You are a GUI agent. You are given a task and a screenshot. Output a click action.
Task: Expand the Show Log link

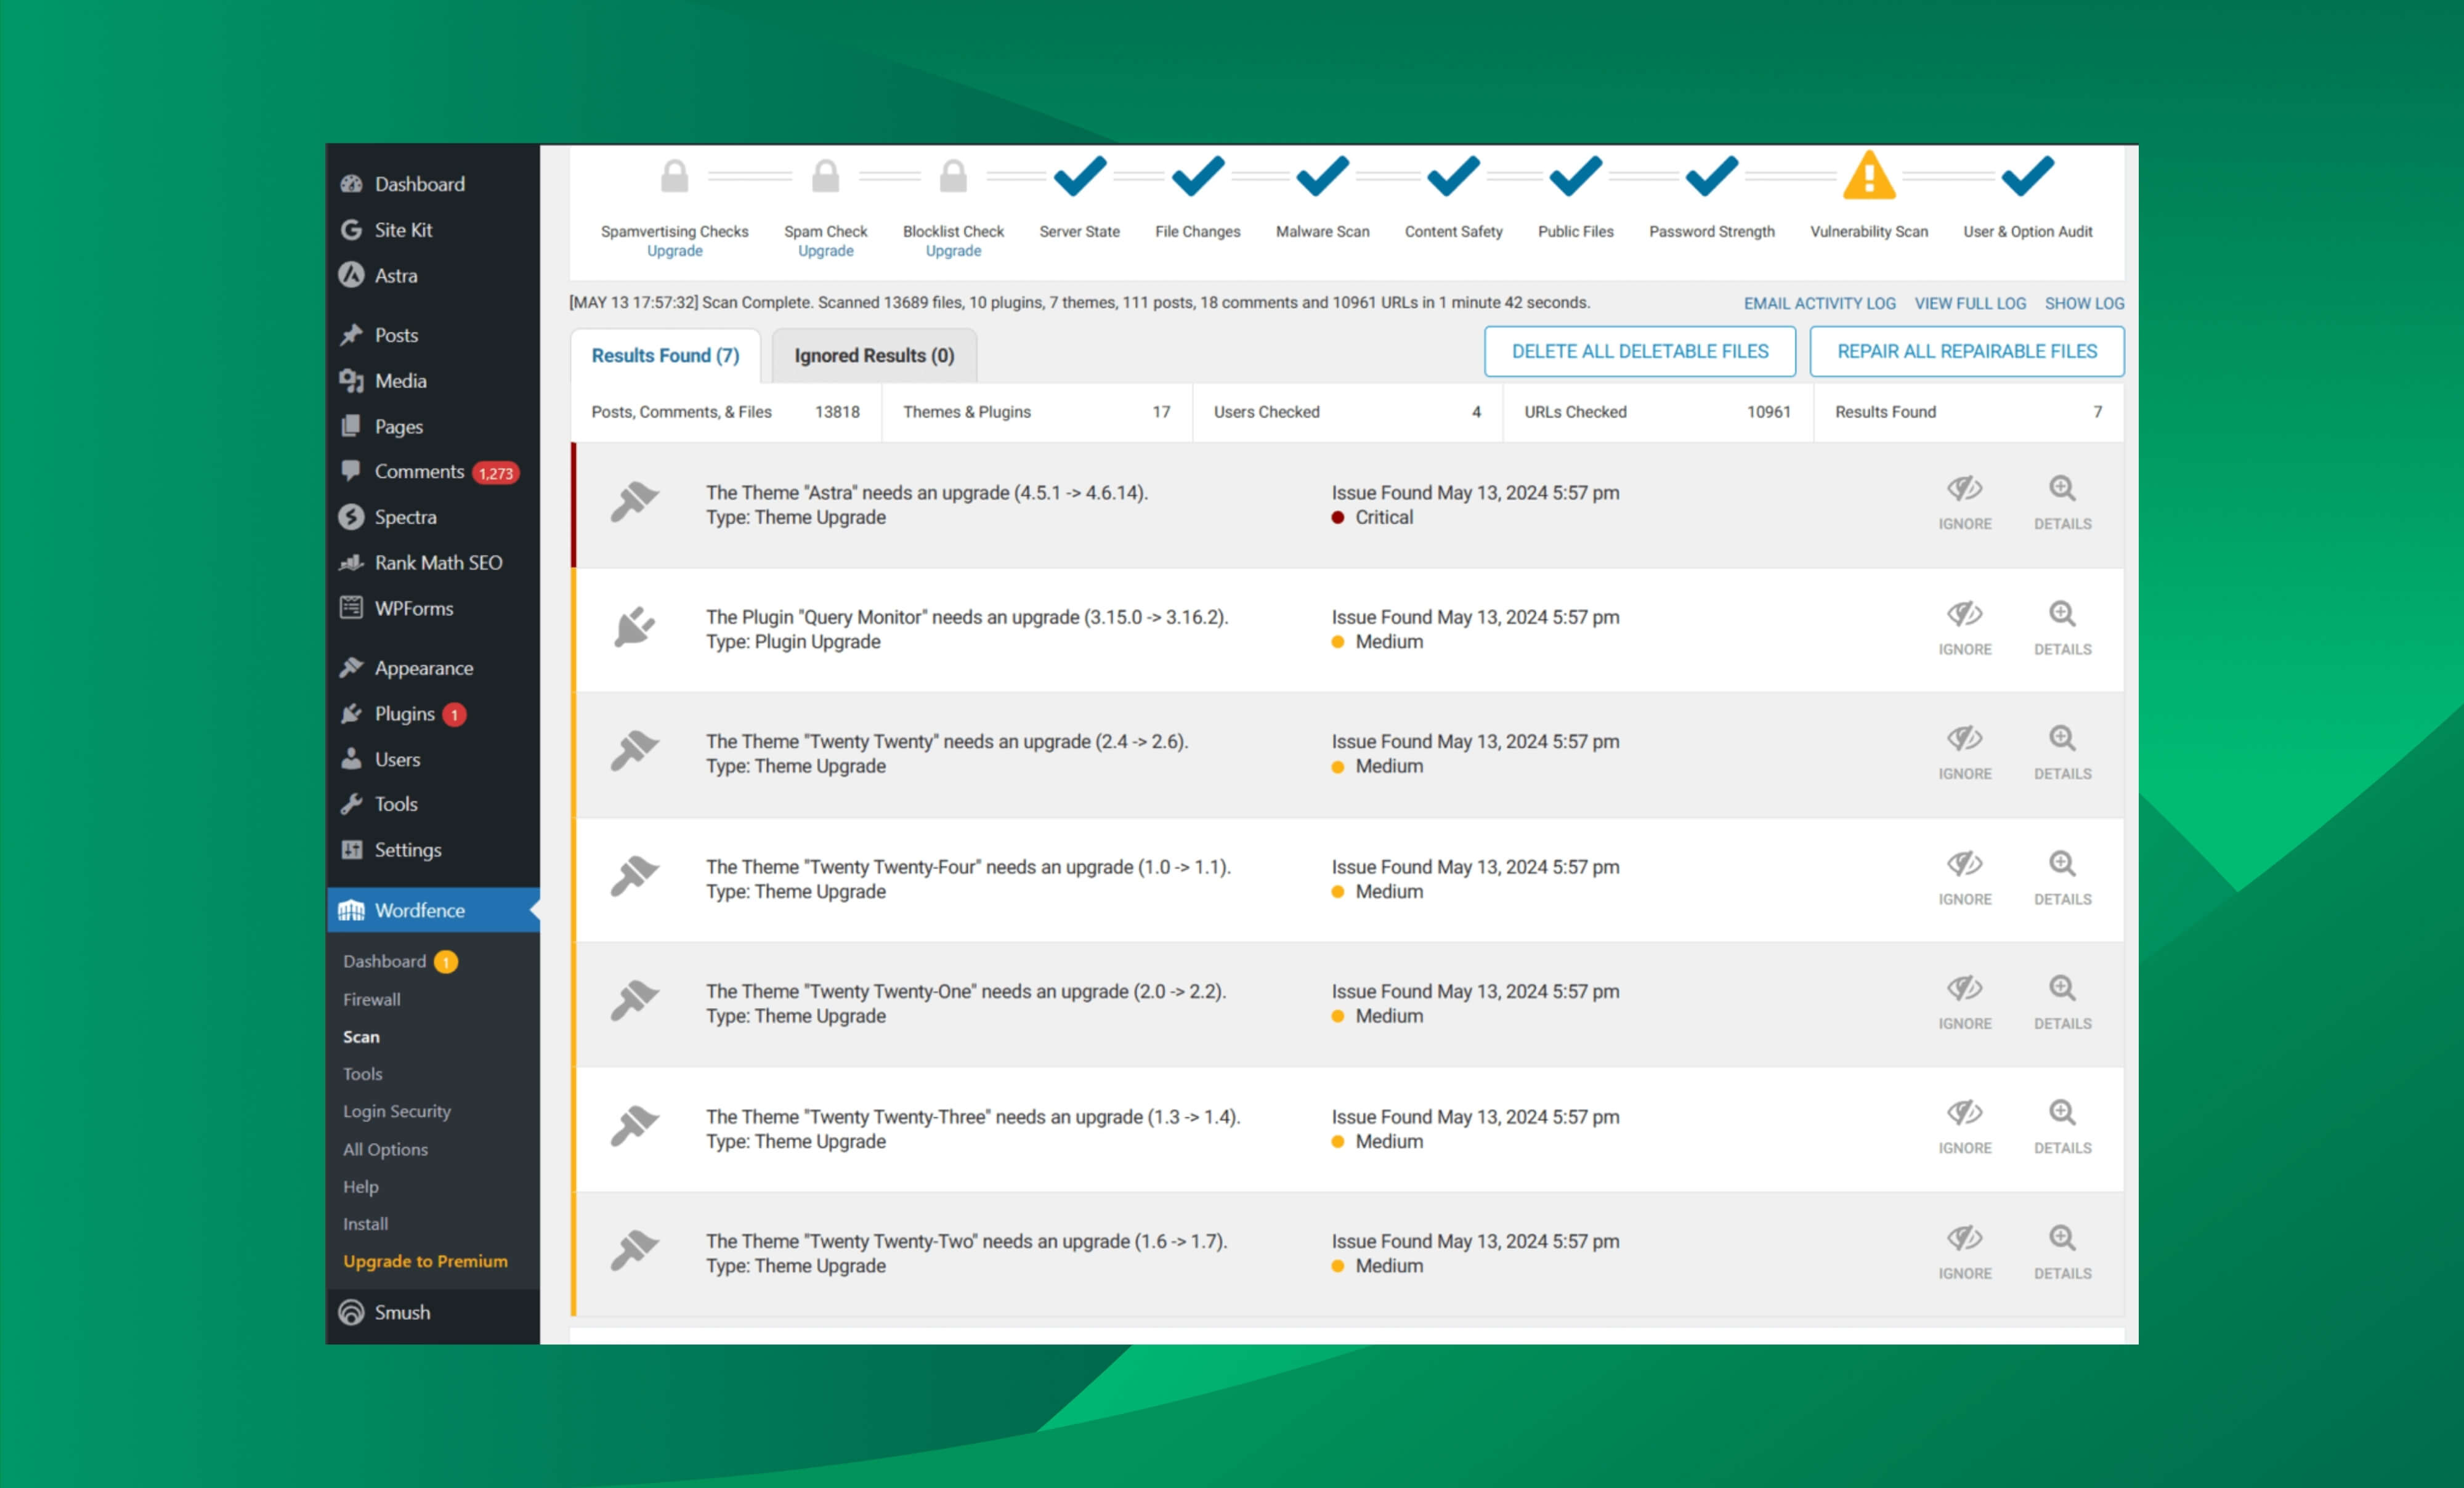(x=2084, y=303)
